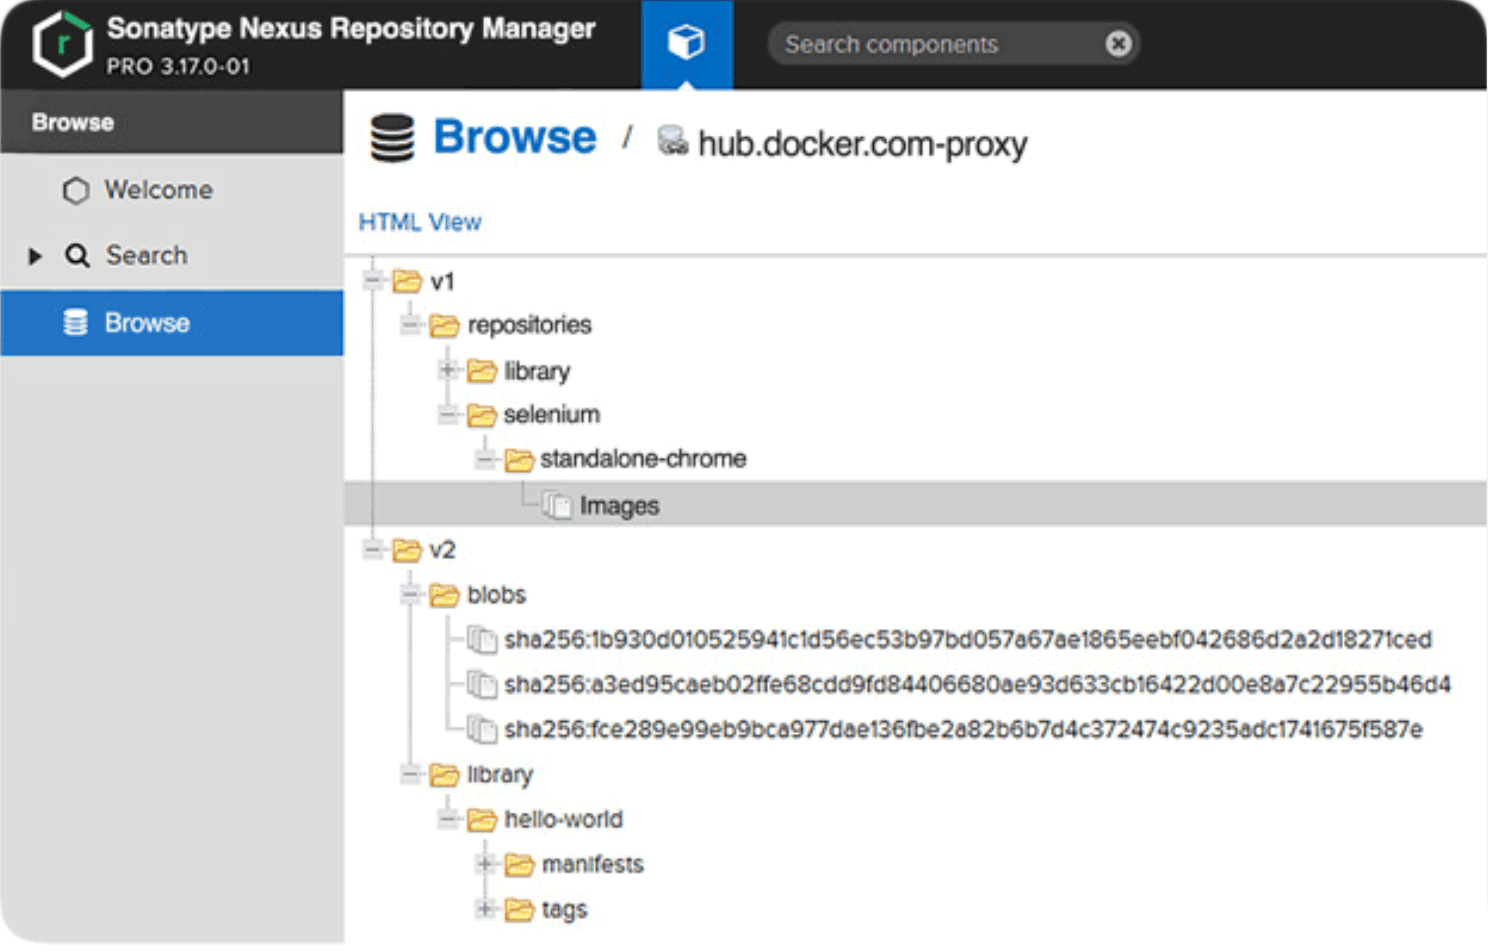Click the Sonatype Nexus Repository Manager title

point(351,28)
